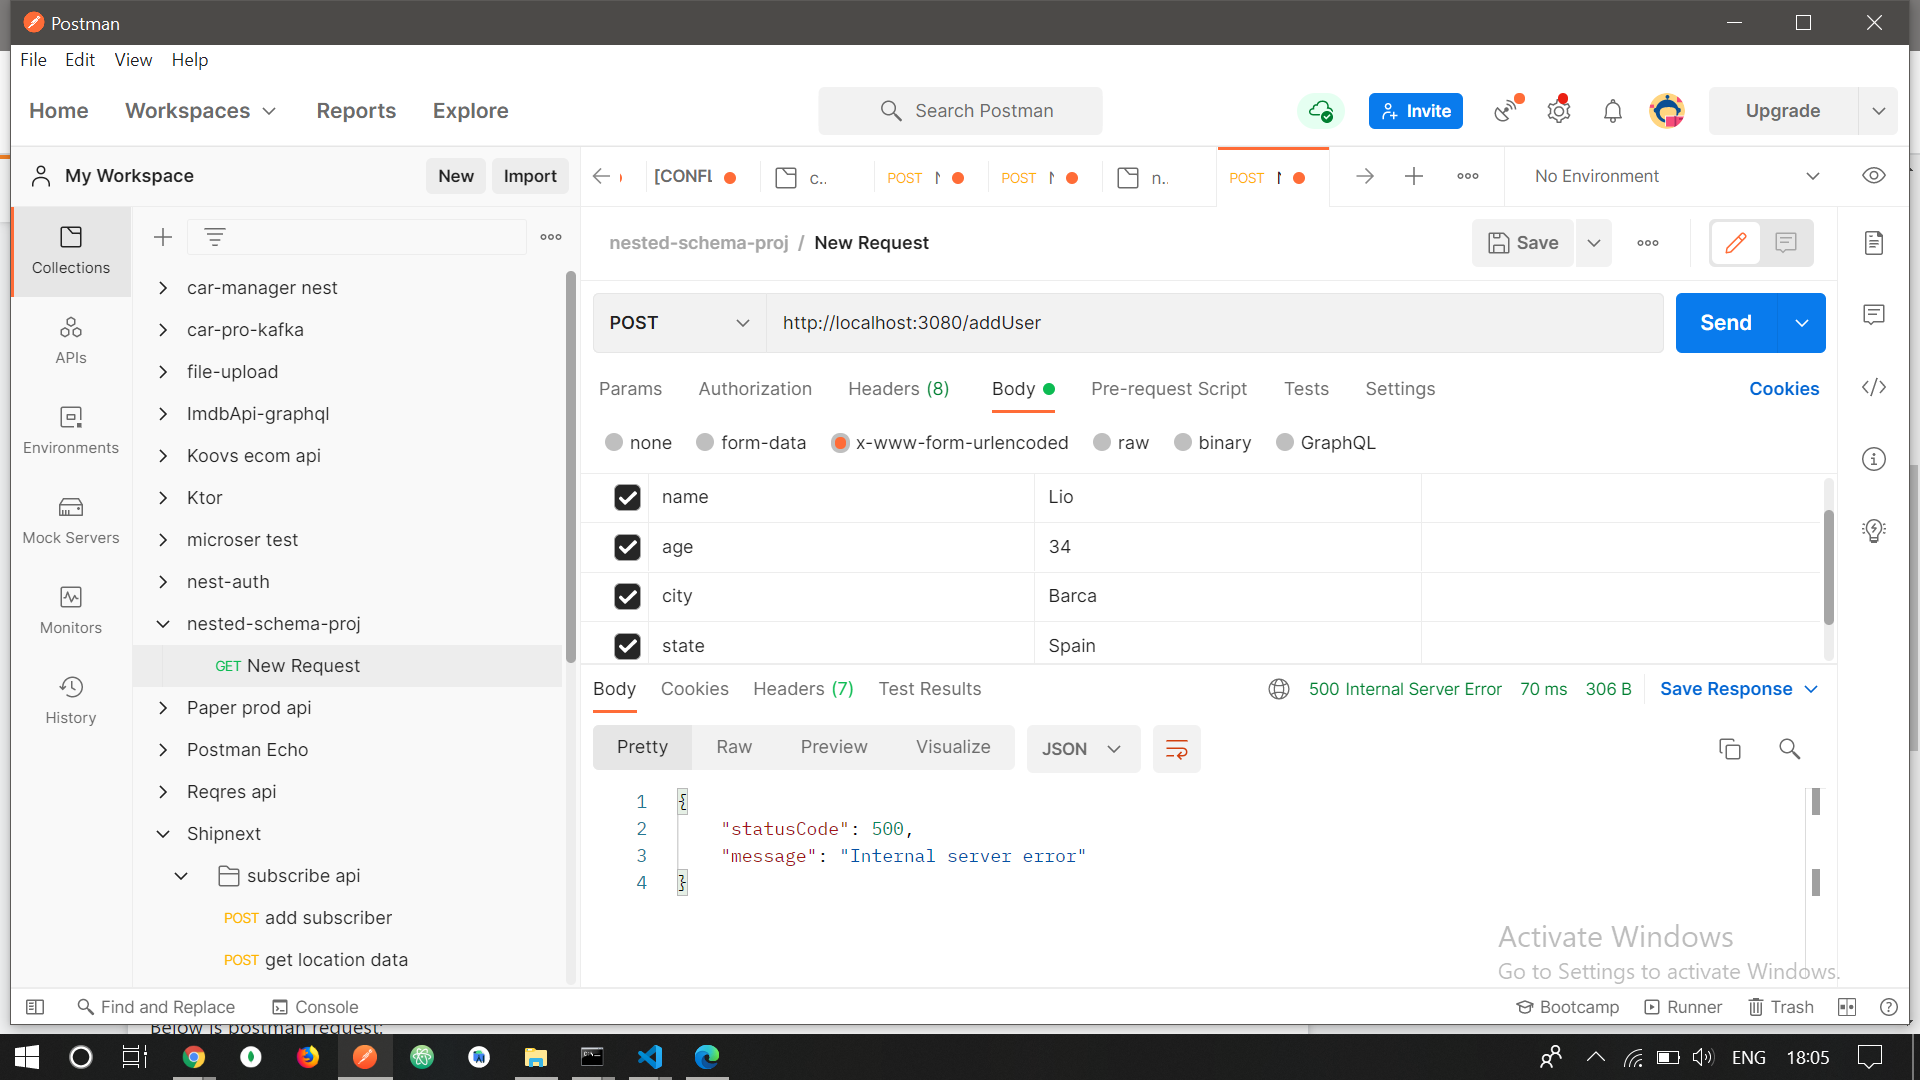Toggle the sidebar visibility icon
This screenshot has height=1080, width=1920.
pos(35,1007)
